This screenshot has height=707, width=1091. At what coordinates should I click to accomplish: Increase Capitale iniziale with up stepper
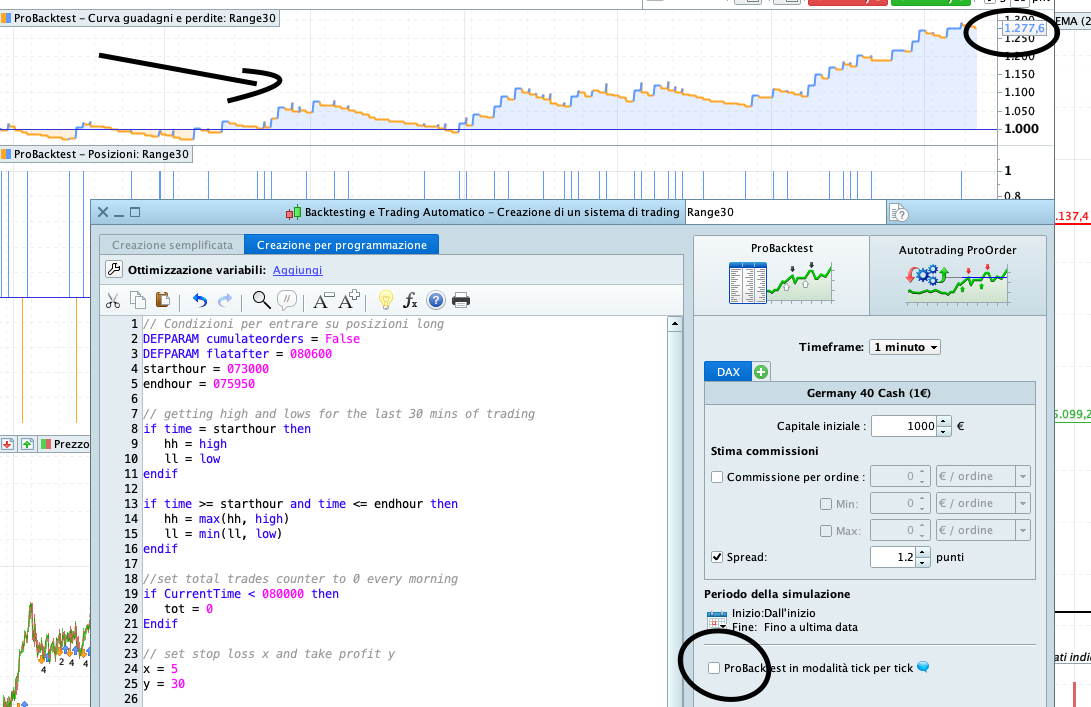coord(943,421)
